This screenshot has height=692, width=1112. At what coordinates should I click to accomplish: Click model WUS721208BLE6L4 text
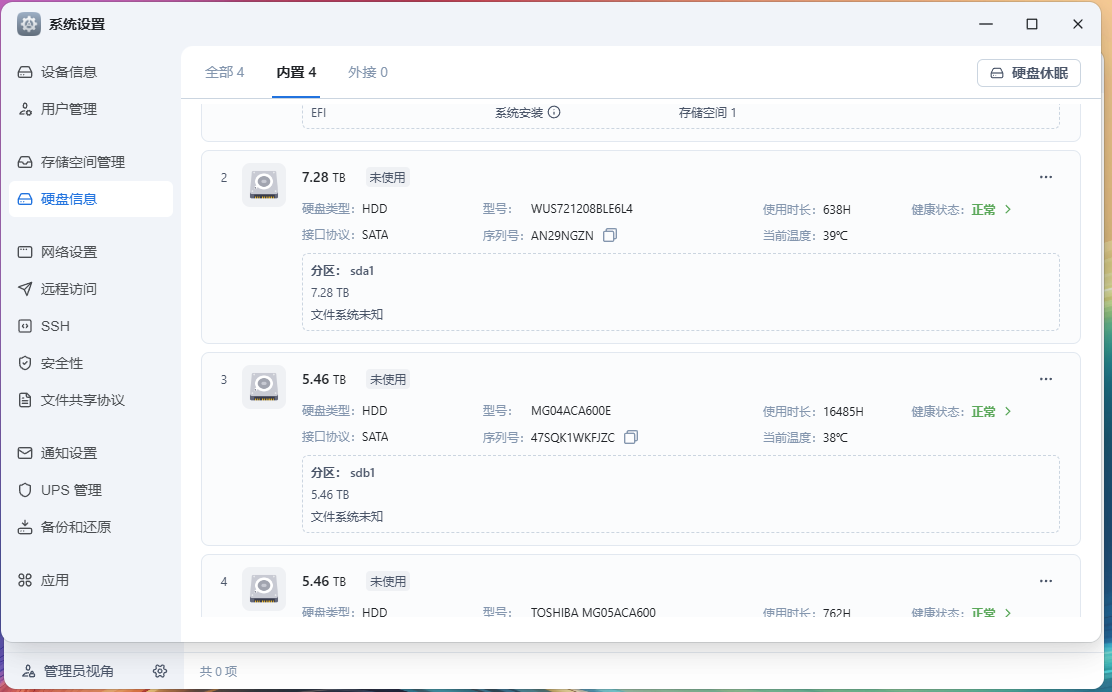[582, 209]
